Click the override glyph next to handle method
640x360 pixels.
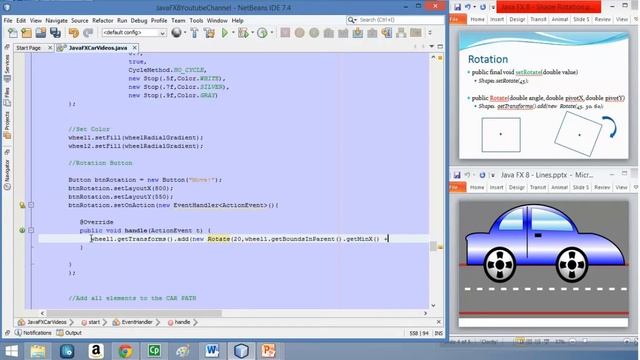(22, 230)
